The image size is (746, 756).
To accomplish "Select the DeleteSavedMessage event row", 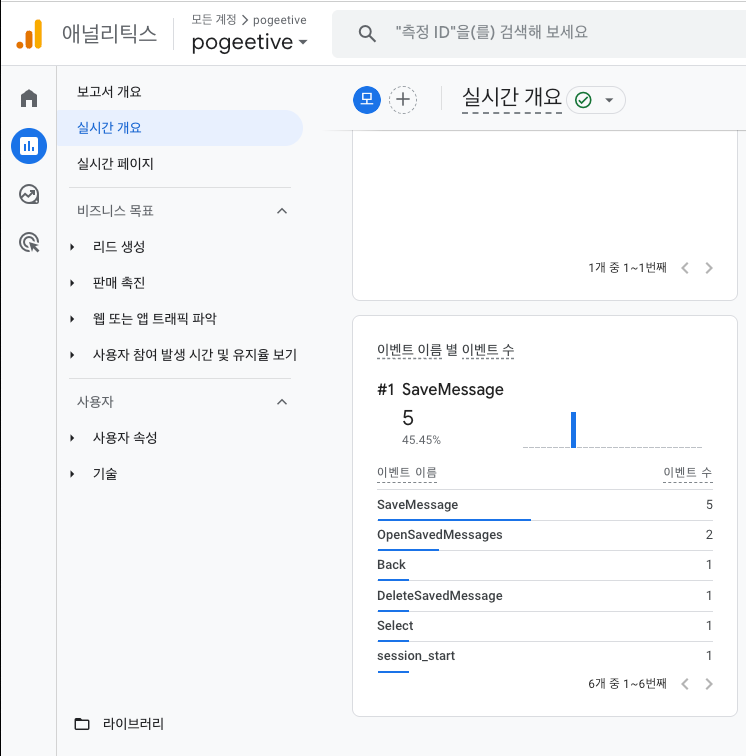I will coord(545,595).
